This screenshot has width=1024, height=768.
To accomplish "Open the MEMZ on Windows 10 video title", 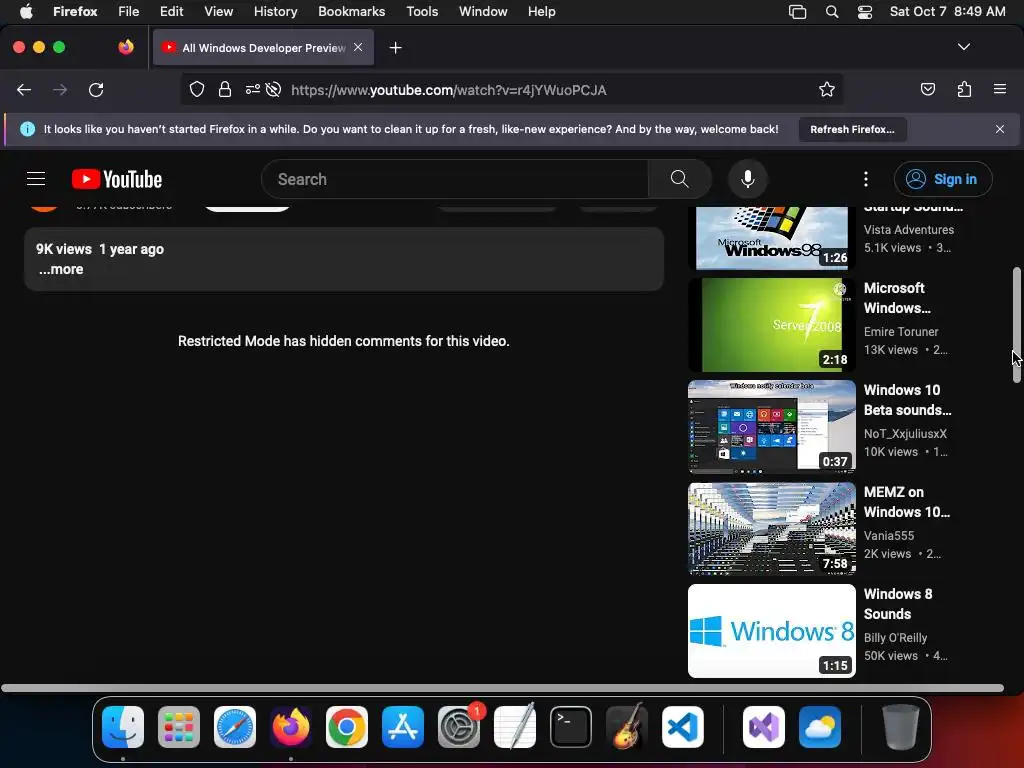I will [x=906, y=502].
